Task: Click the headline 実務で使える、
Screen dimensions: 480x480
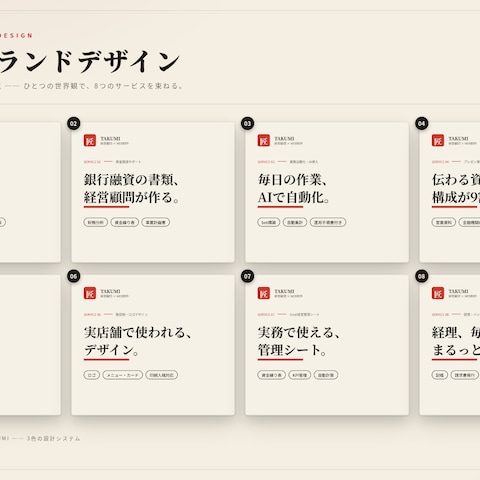Action: [x=299, y=332]
